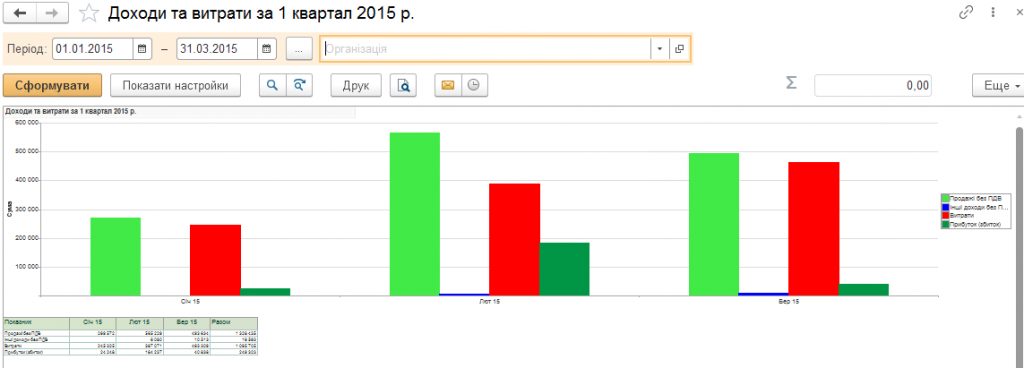
Task: Open the search magnifier tool
Action: click(273, 85)
